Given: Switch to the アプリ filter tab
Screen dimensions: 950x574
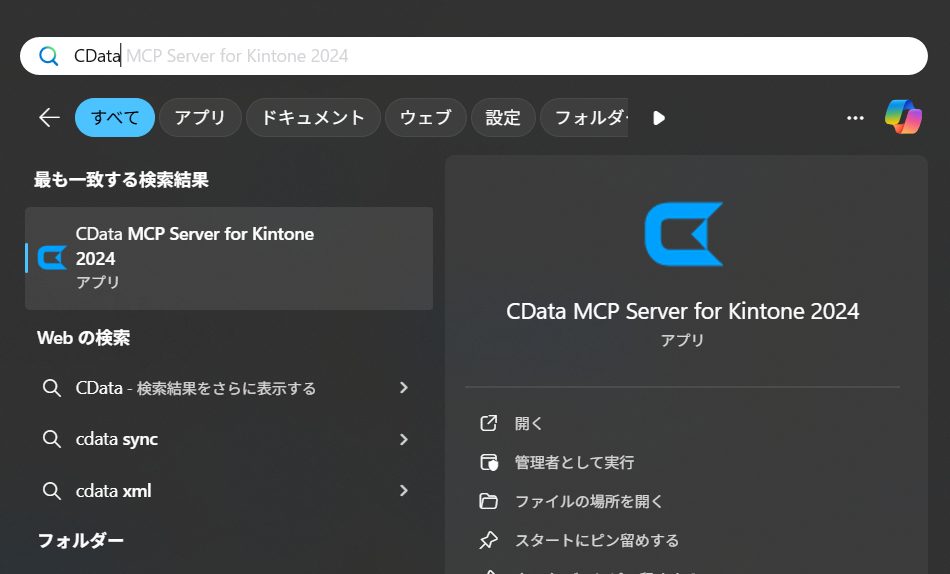Looking at the screenshot, I should pos(200,118).
